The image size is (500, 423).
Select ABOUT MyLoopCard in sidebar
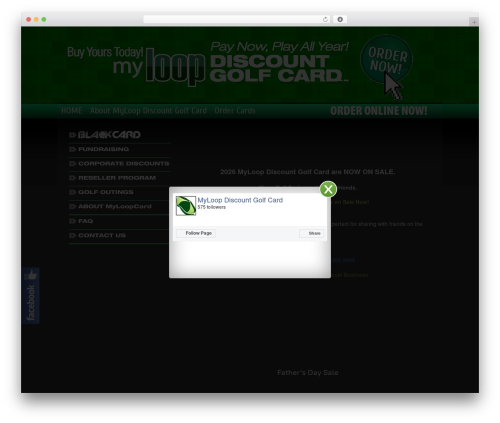pyautogui.click(x=115, y=206)
